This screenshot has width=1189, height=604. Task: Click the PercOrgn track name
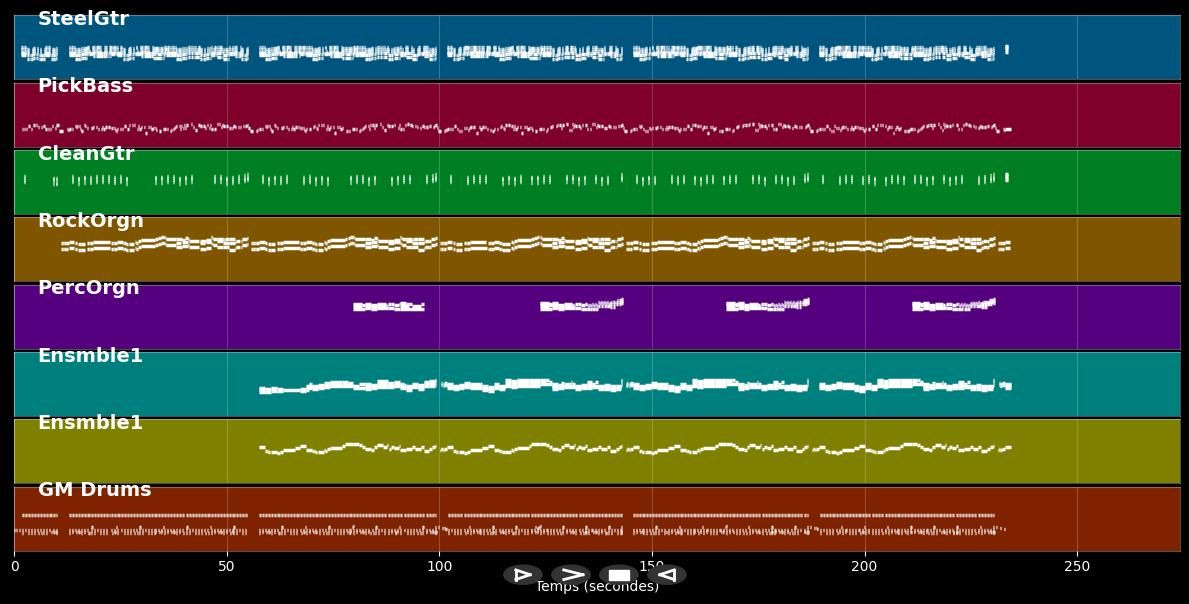pos(89,288)
